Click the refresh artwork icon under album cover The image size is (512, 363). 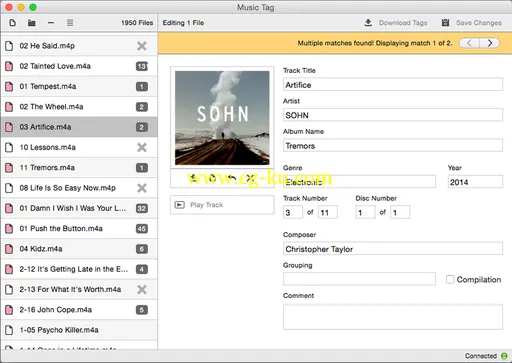(x=212, y=178)
